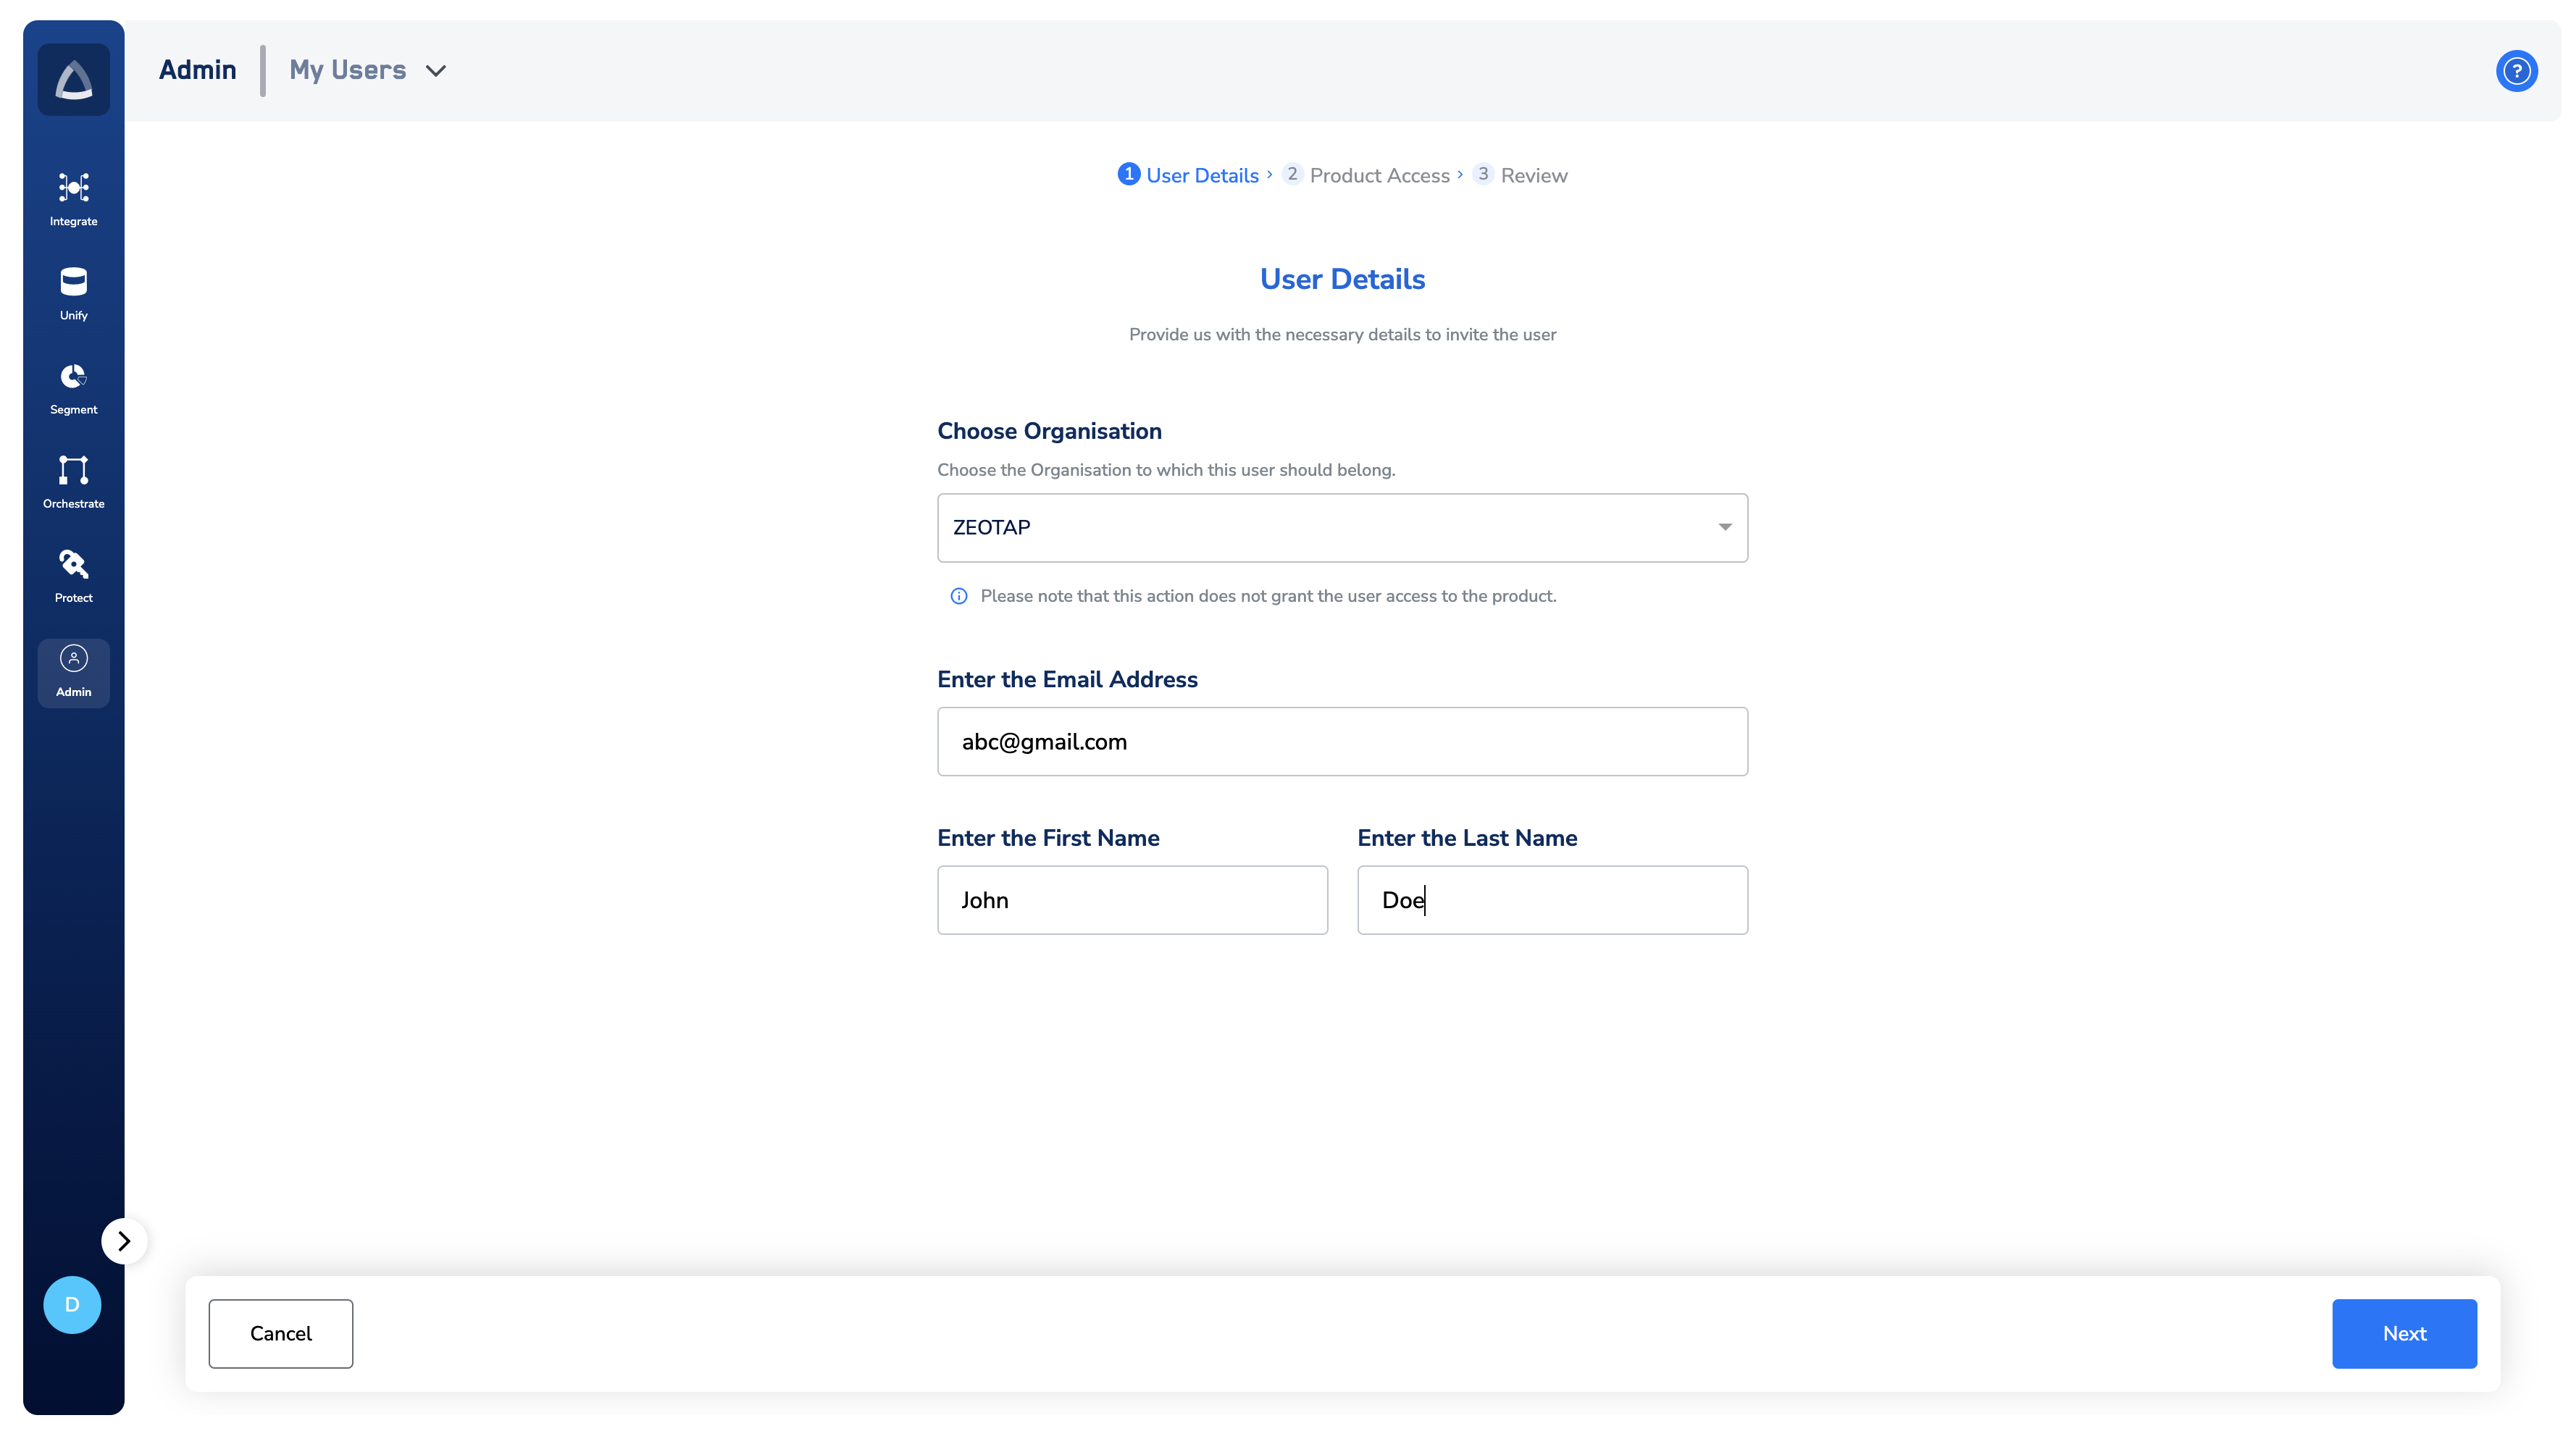Focus the First Name input field
Viewport: 2576px width, 1431px height.
coord(1132,899)
